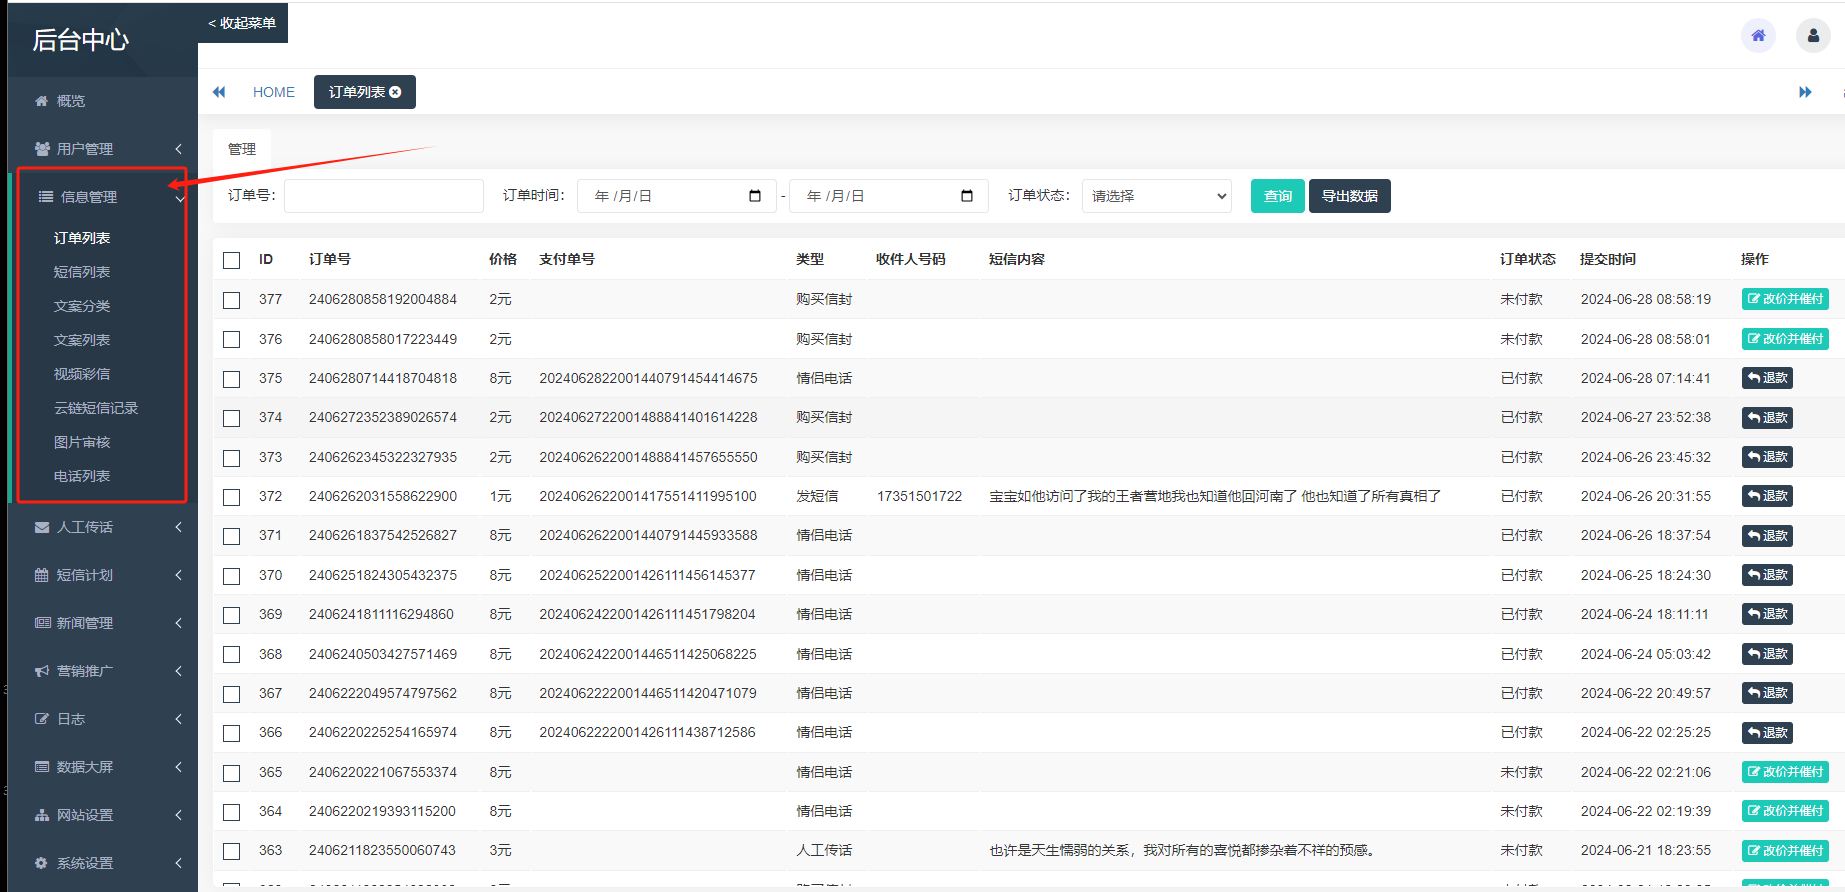Expand the 营销推广 menu chevron
Image resolution: width=1845 pixels, height=892 pixels.
click(179, 671)
